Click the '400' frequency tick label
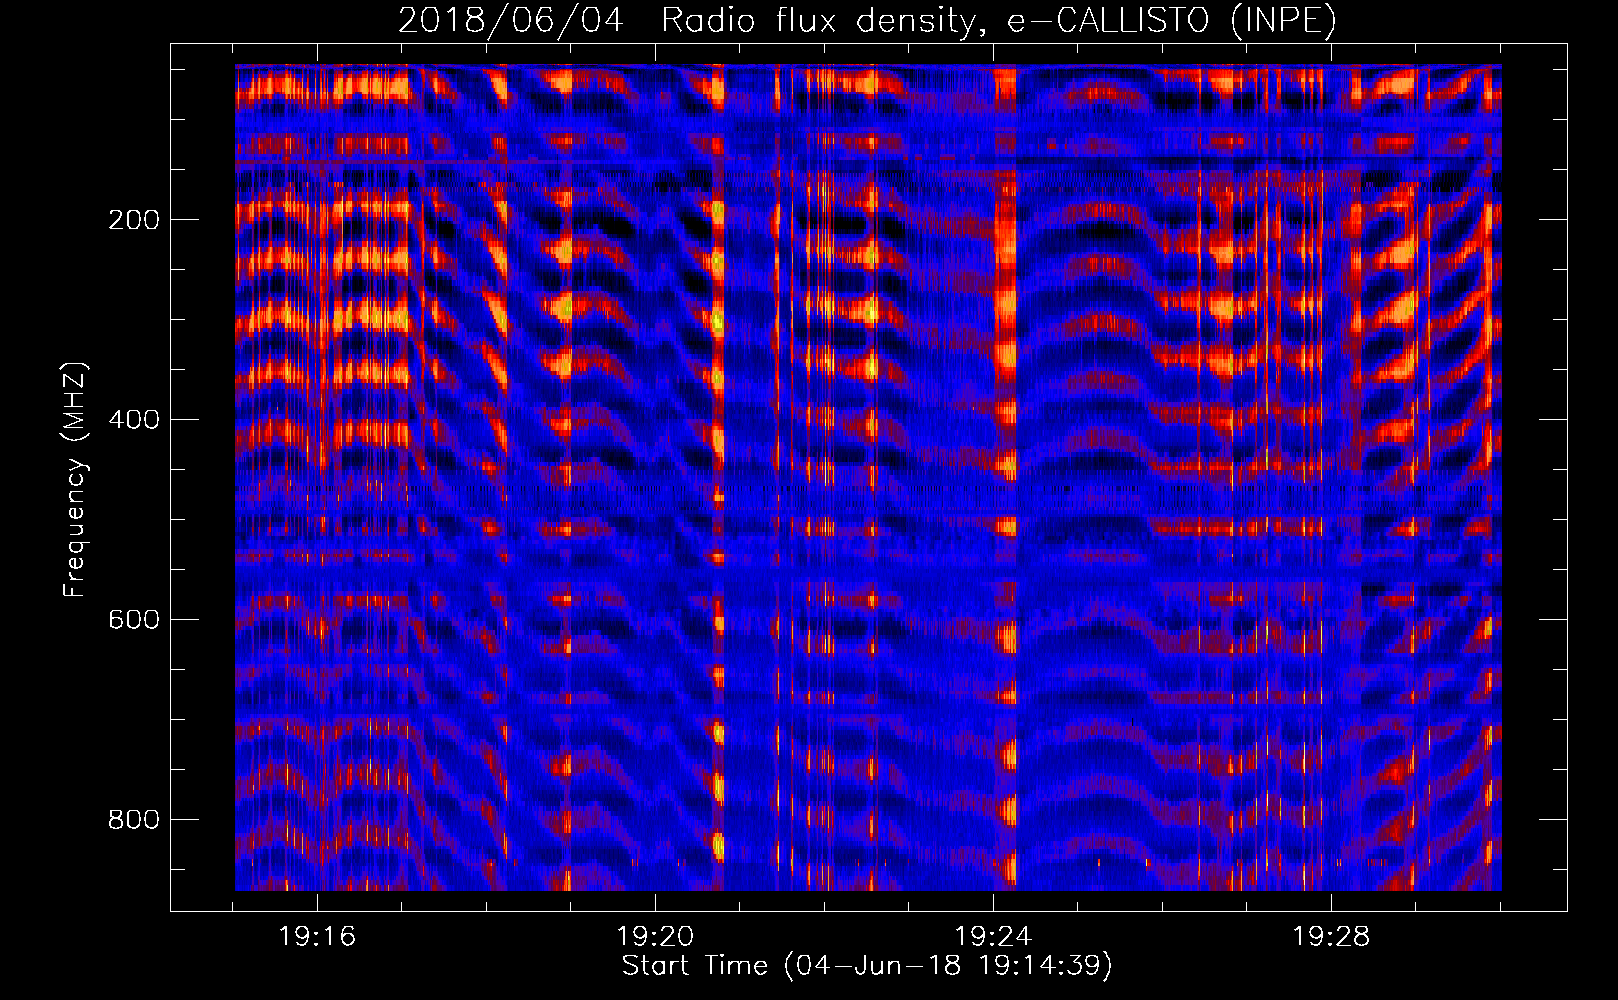 tap(133, 420)
